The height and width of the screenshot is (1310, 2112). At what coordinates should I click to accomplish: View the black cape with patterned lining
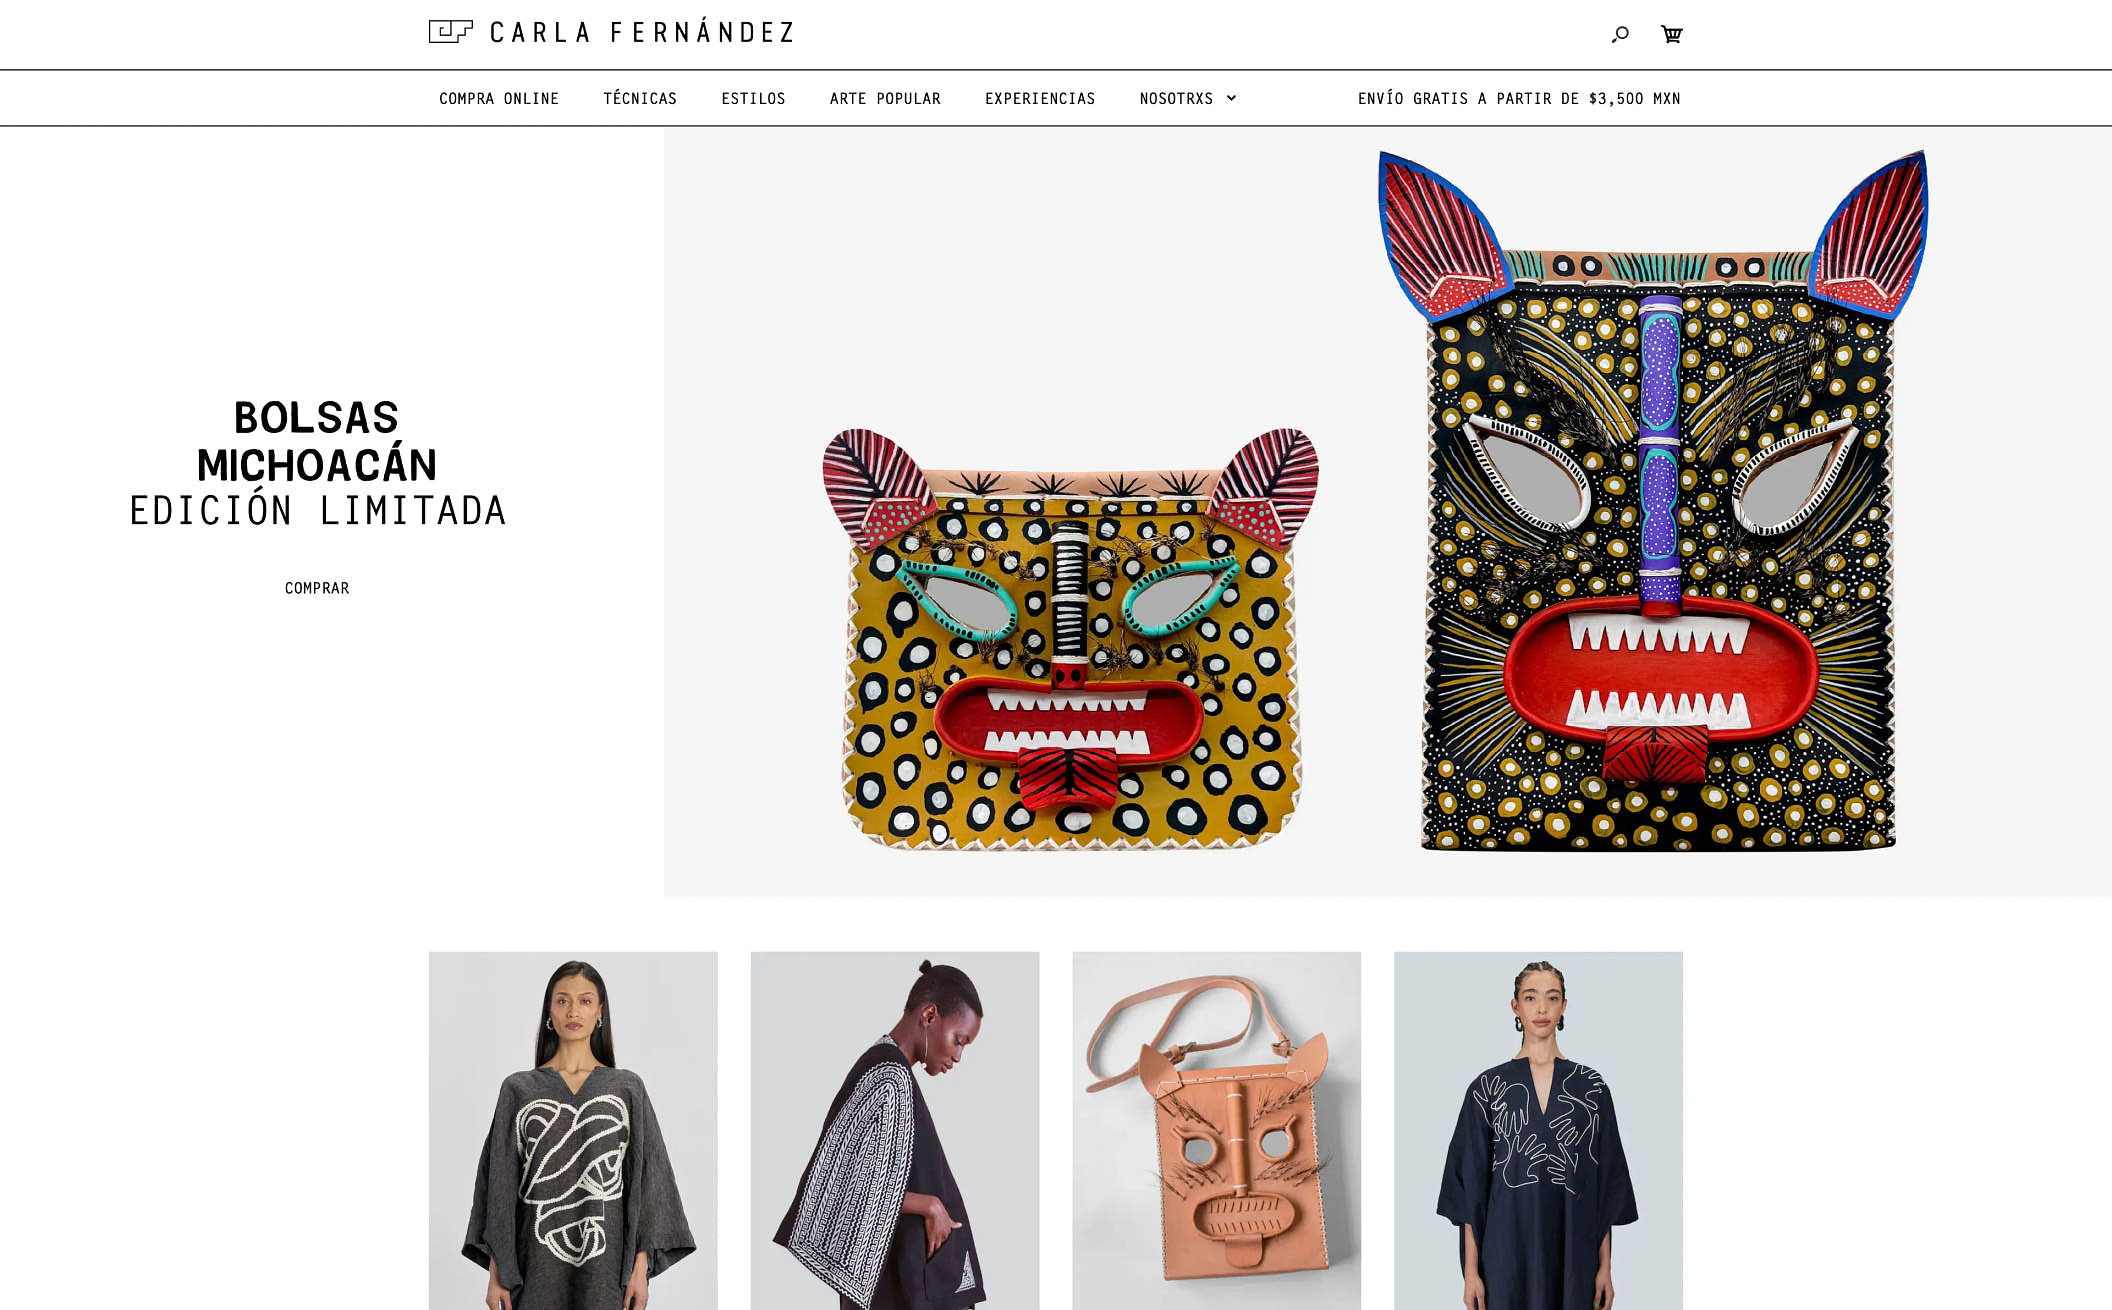[x=895, y=1130]
